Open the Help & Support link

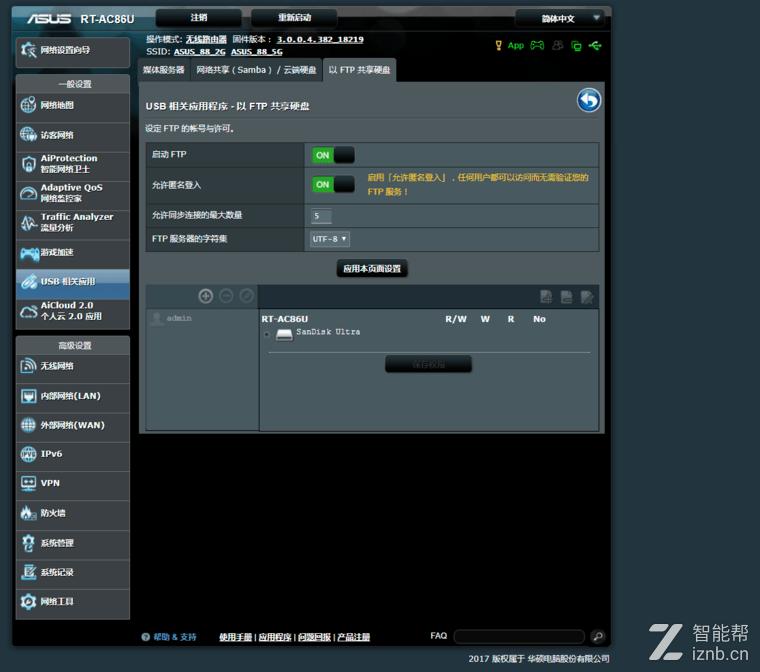pyautogui.click(x=169, y=637)
